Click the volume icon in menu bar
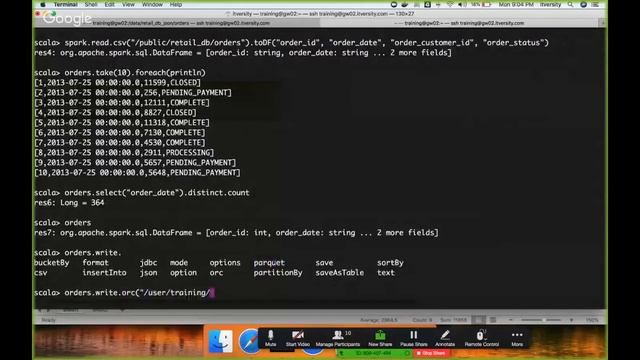640x360 pixels. tap(462, 4)
